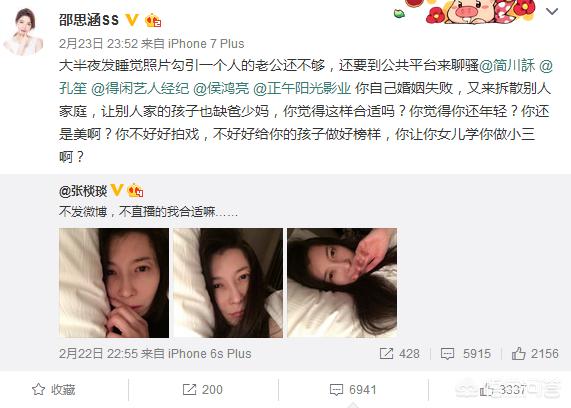Click the crown membership icon beside 邵思涵SS

pos(153,20)
